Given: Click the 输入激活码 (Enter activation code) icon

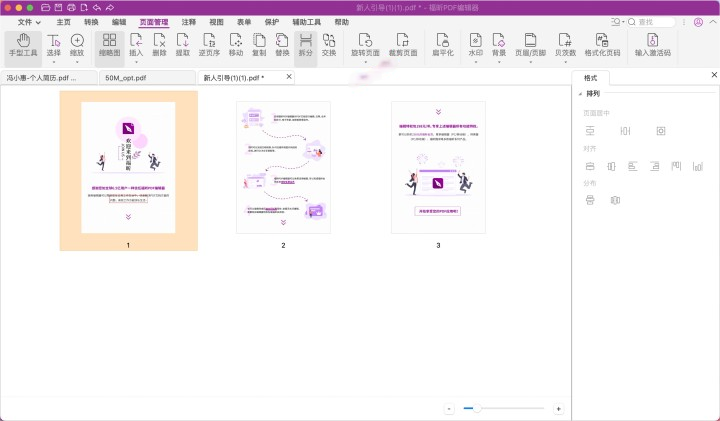Looking at the screenshot, I should pyautogui.click(x=652, y=45).
